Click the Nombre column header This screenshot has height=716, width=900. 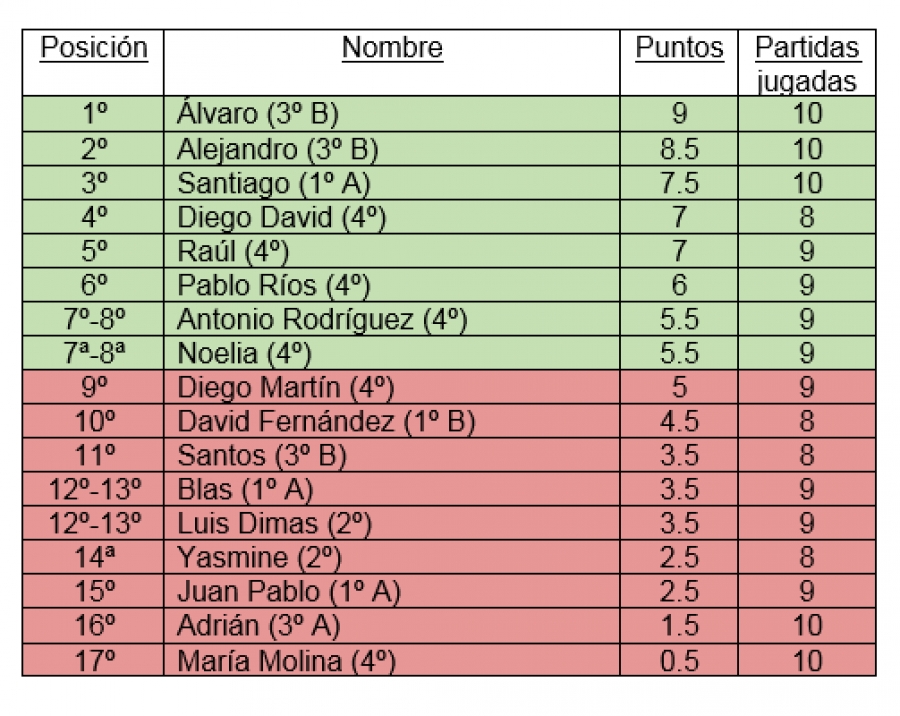392,48
